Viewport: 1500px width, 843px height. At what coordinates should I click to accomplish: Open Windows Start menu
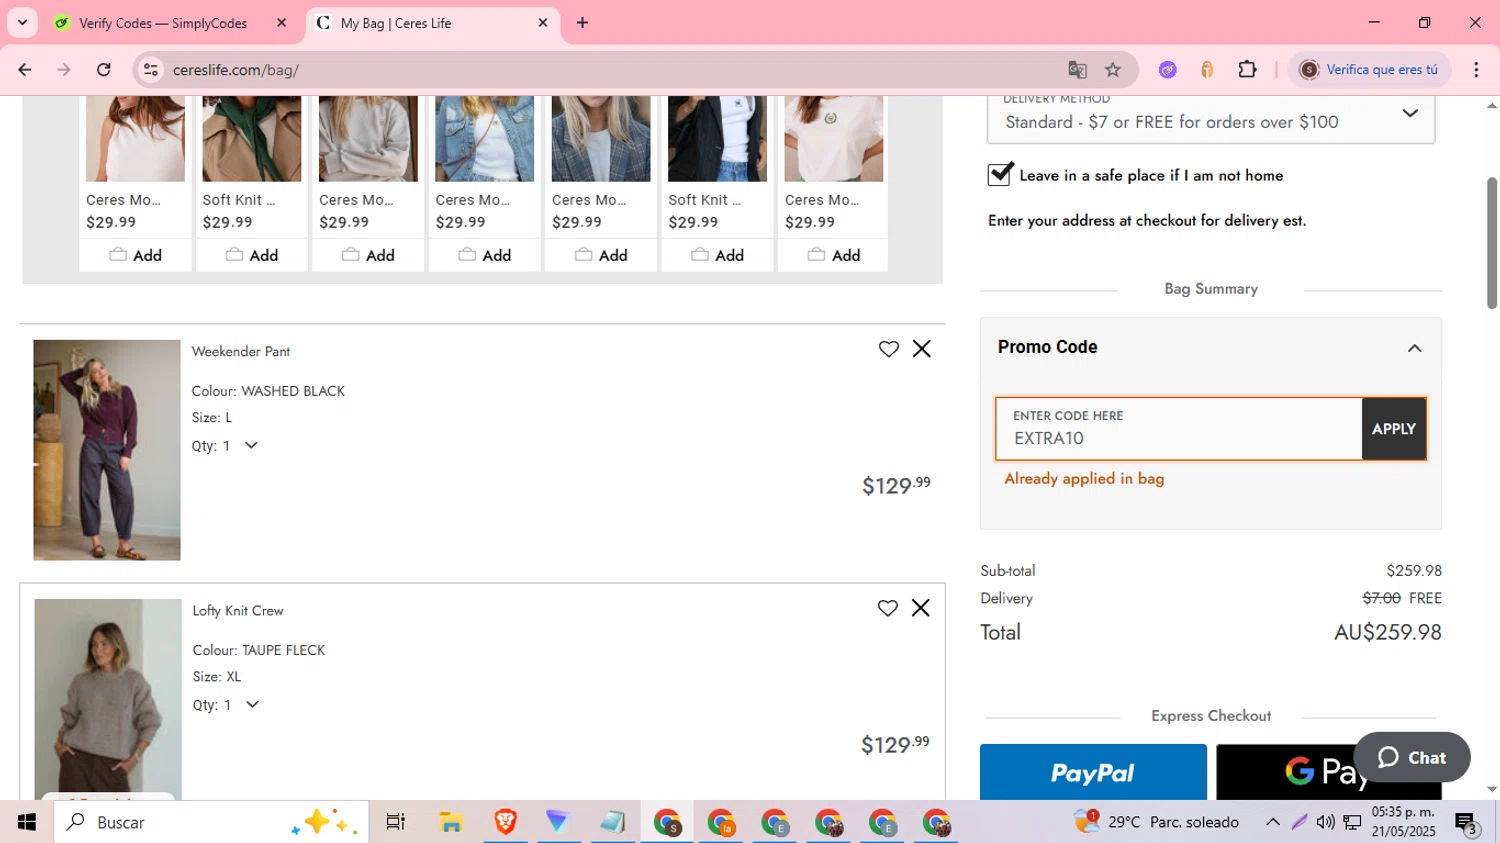tap(26, 822)
